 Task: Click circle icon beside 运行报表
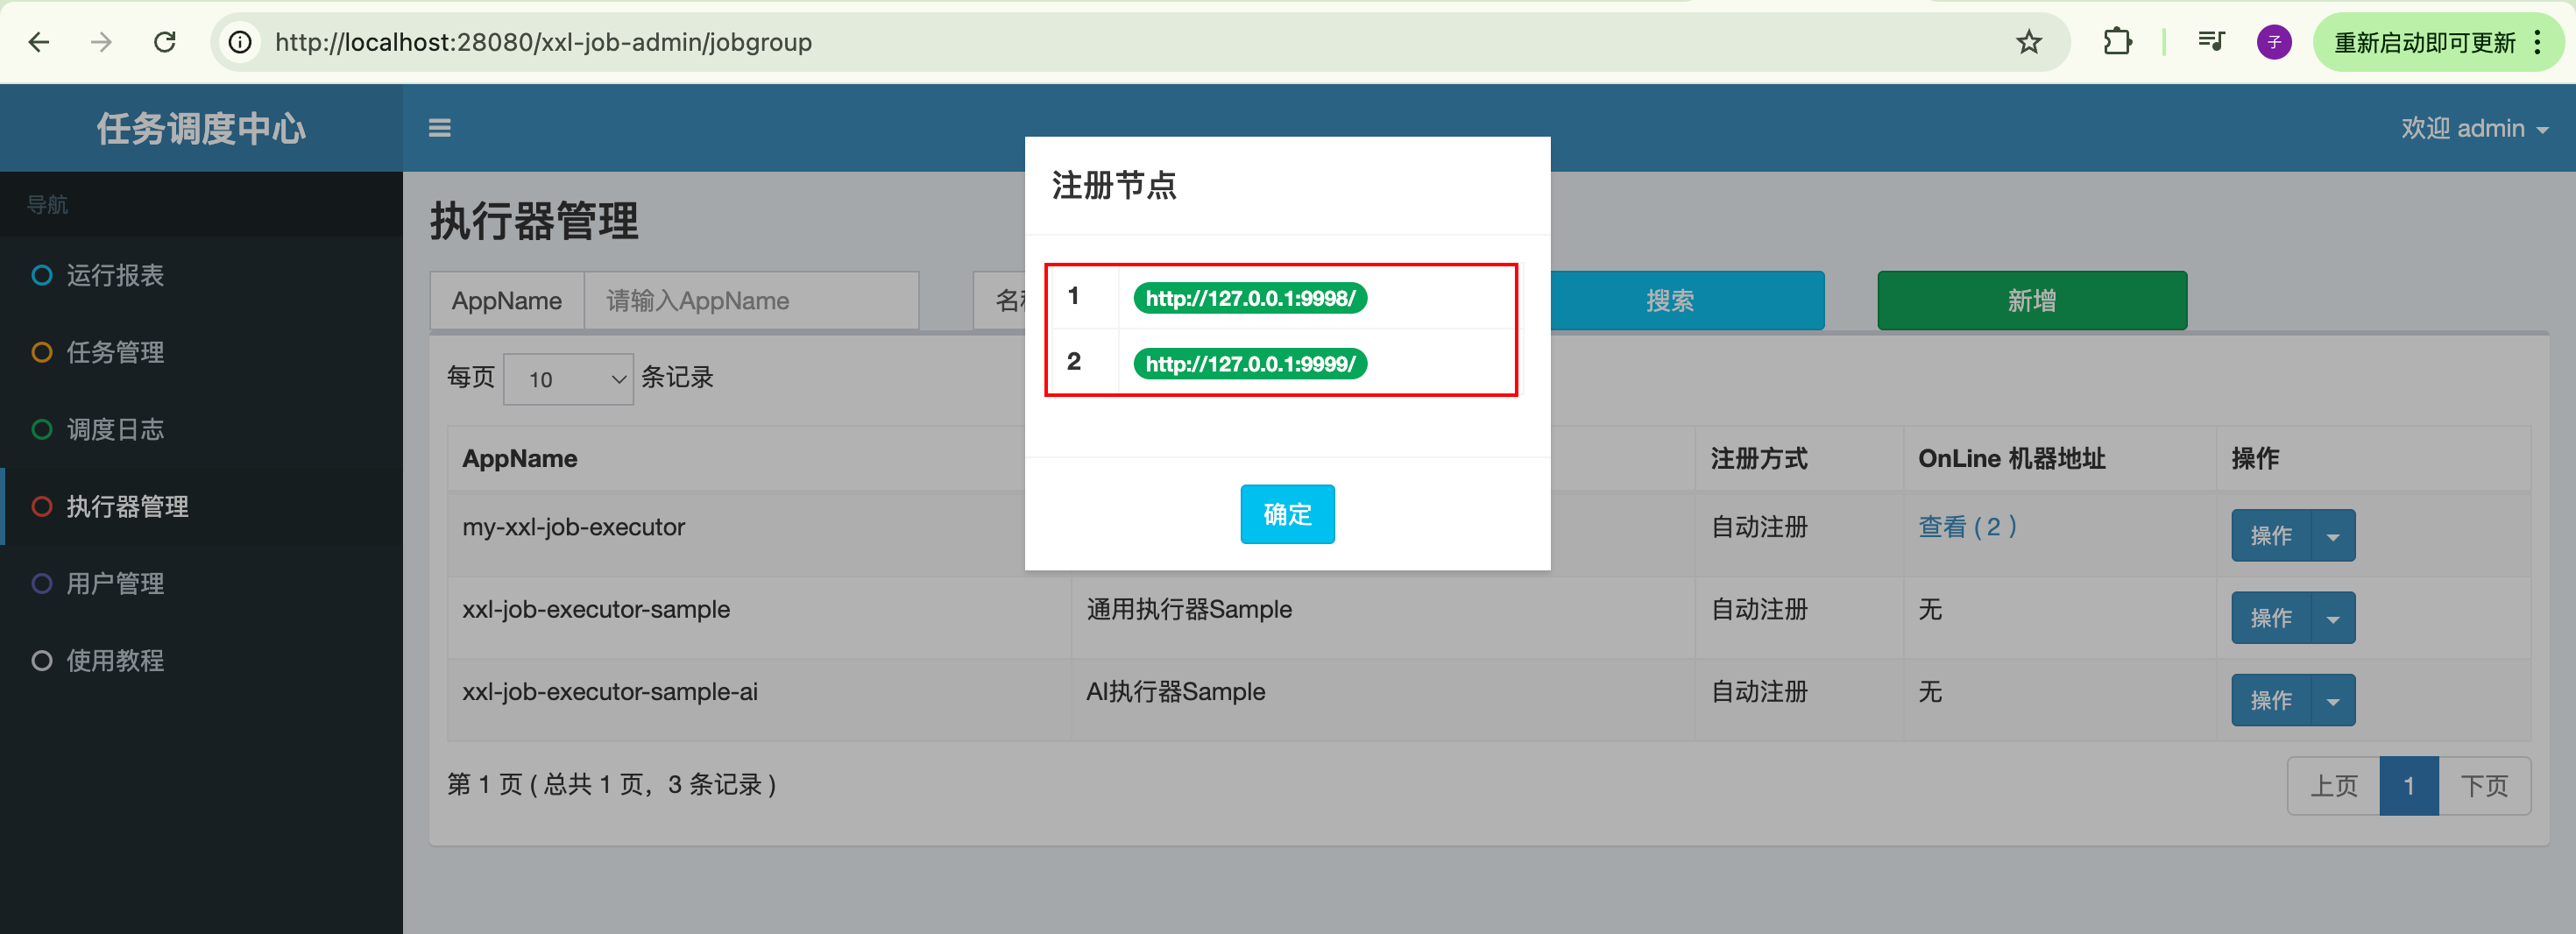point(41,275)
